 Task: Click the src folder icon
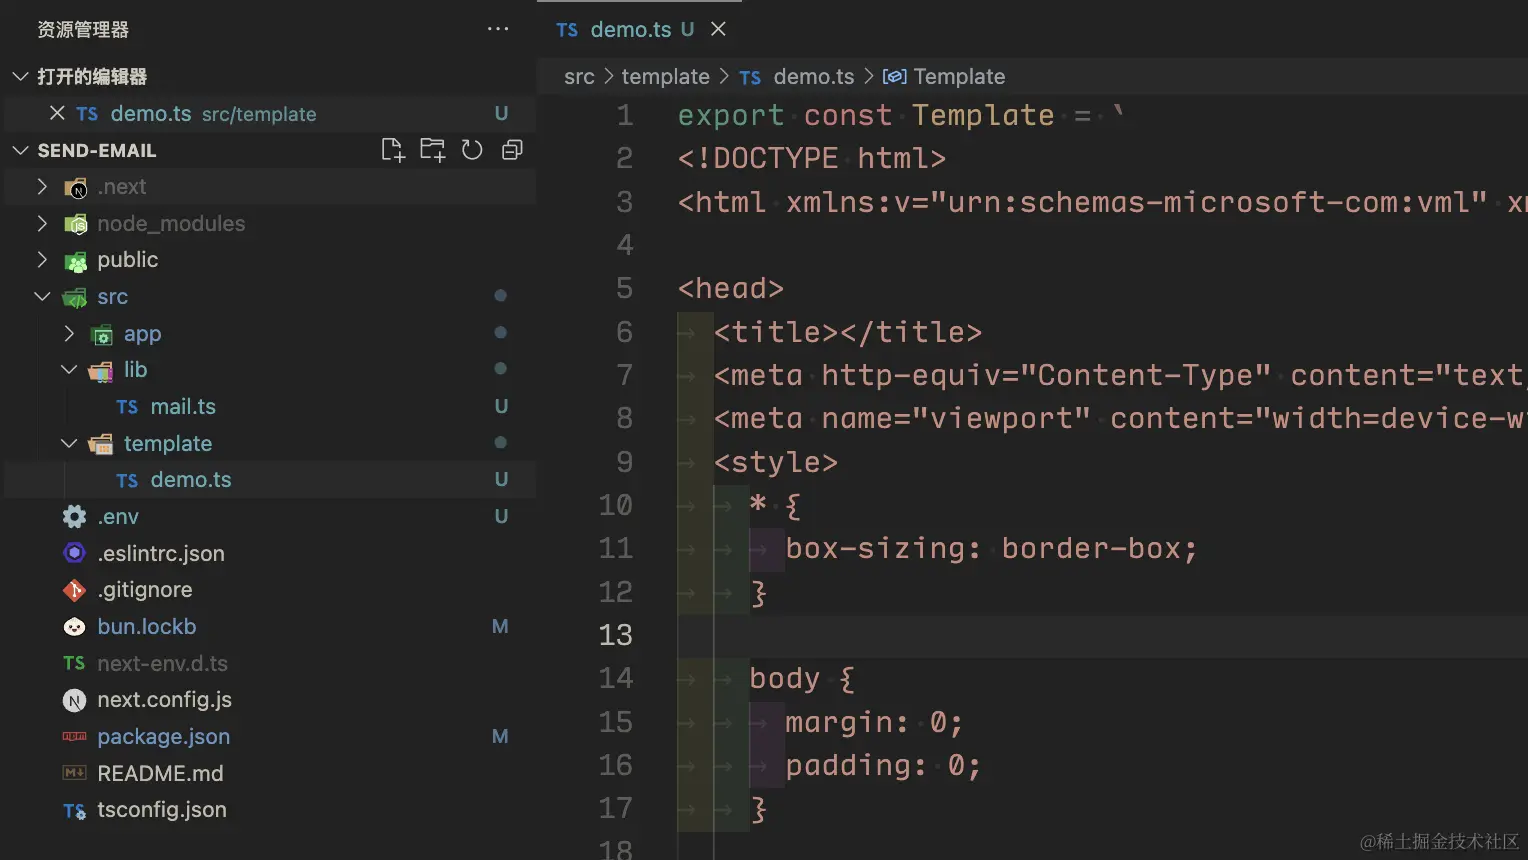(x=75, y=297)
